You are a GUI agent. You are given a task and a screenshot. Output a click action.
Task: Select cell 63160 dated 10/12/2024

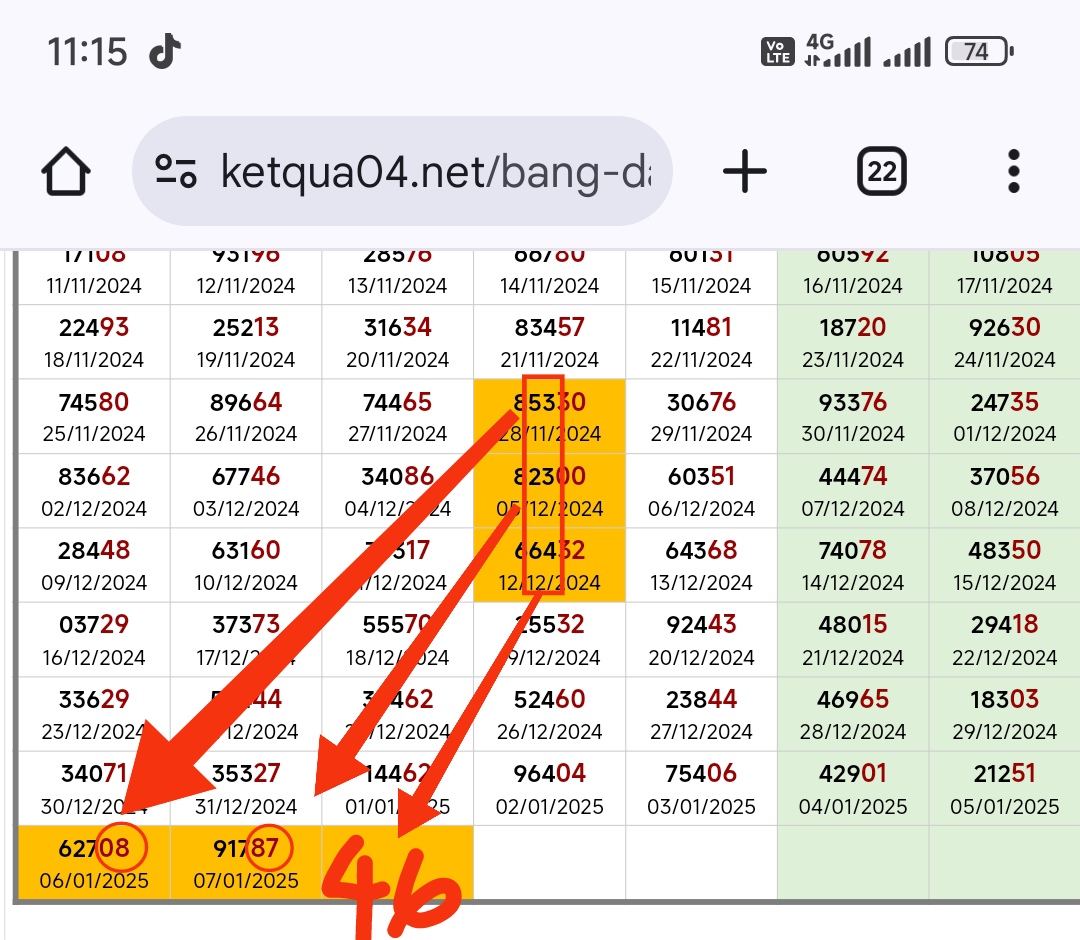(x=246, y=565)
